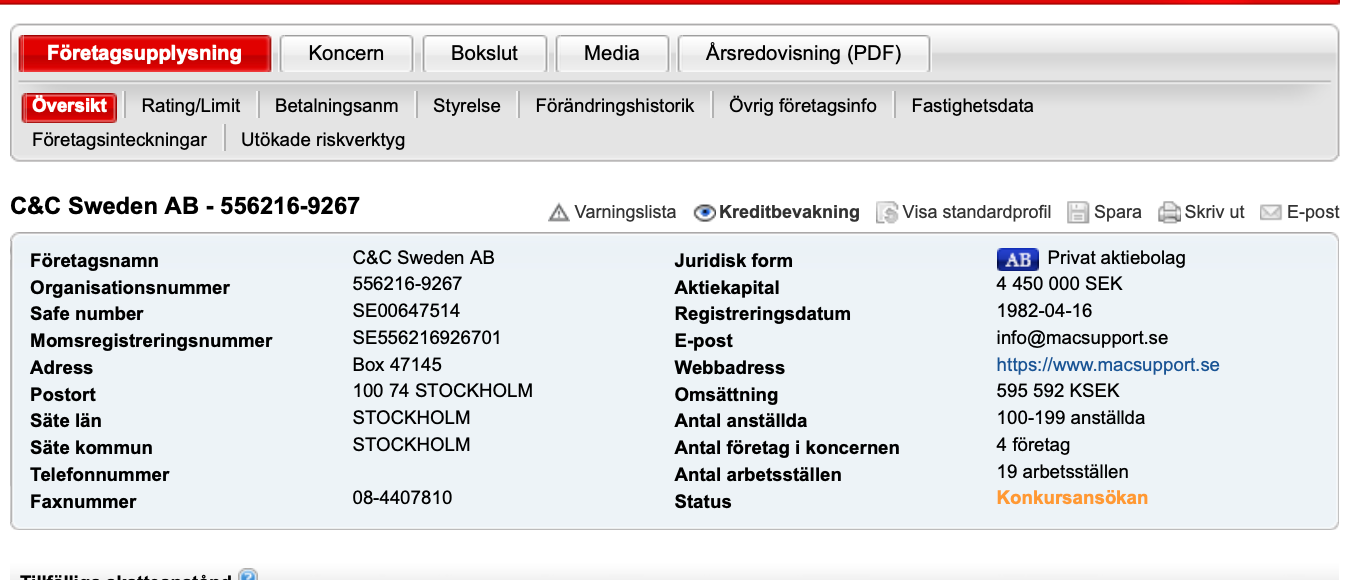
Task: Click the Safe number value SE00647514
Action: pyautogui.click(x=406, y=311)
